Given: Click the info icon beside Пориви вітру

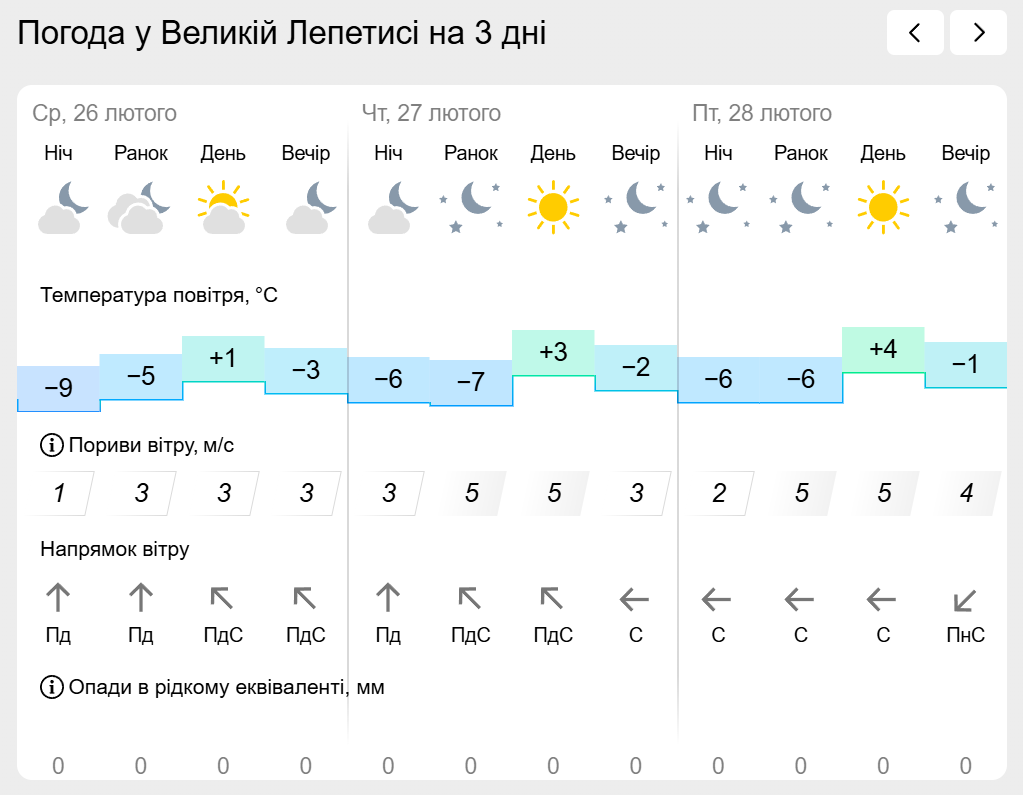Looking at the screenshot, I should pos(52,445).
